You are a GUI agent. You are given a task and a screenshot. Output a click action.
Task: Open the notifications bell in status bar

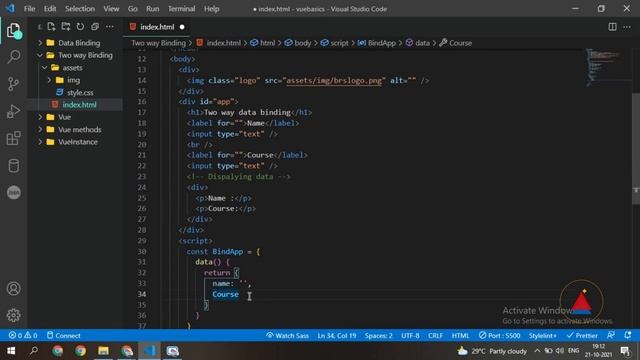point(628,336)
